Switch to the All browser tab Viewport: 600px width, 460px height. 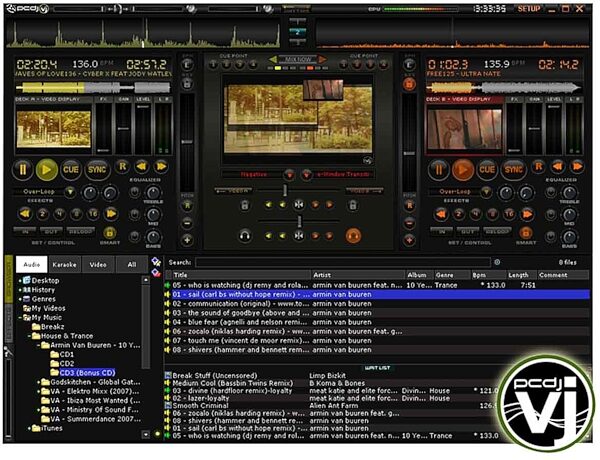pos(132,264)
